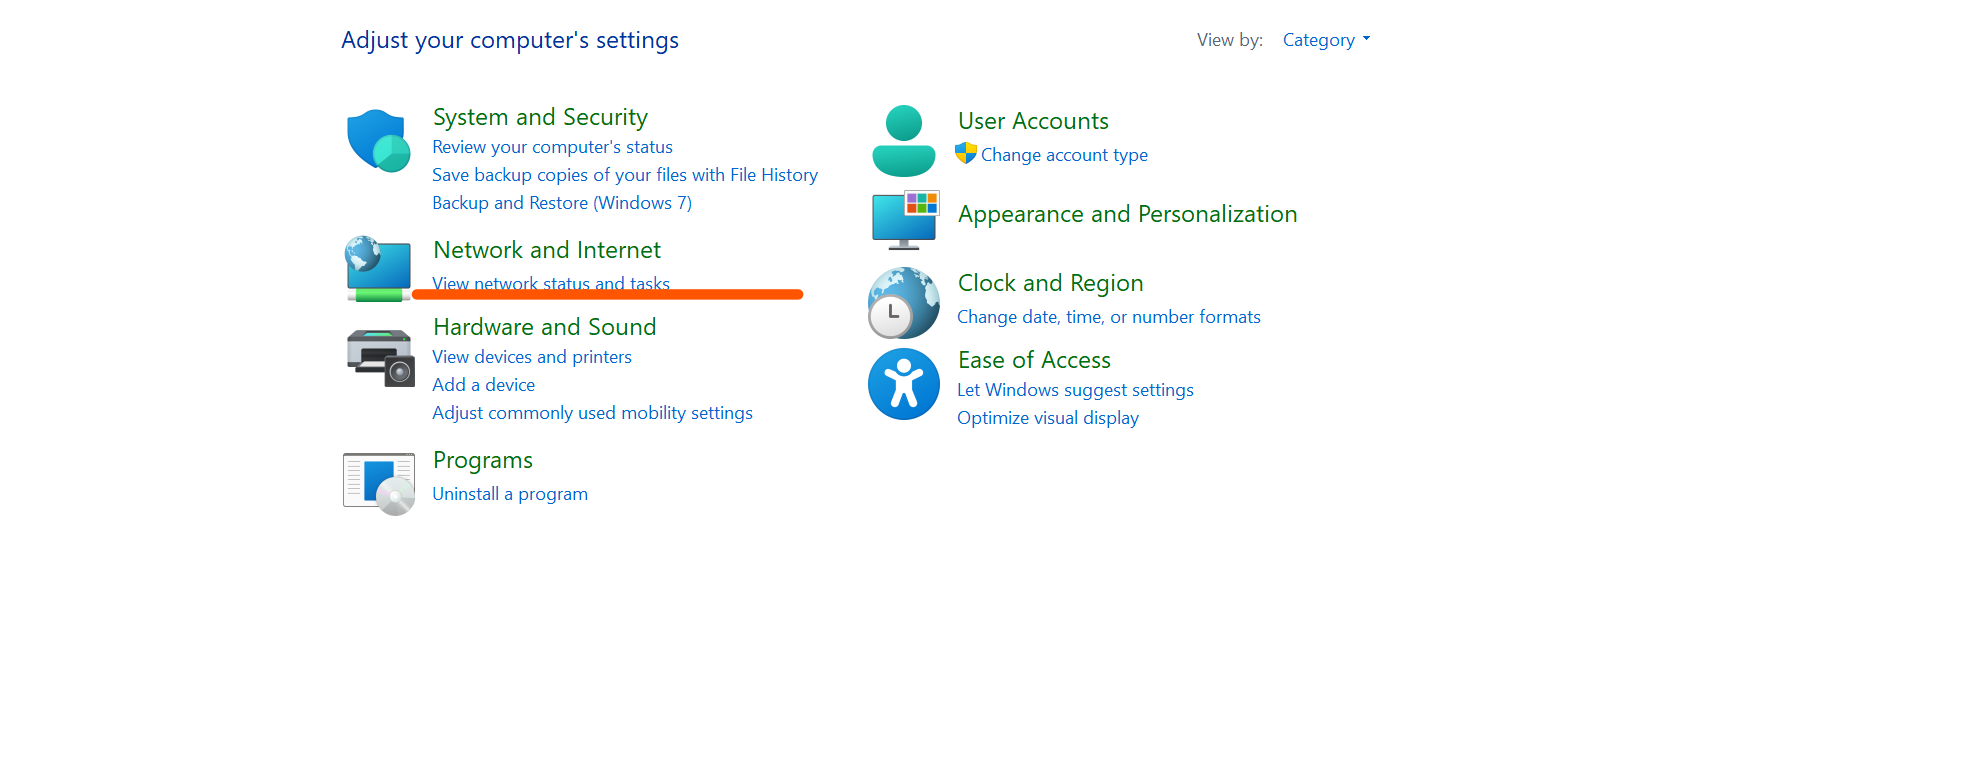Screen dimensions: 1966x762
Task: Open the User Accounts heading
Action: [1033, 121]
